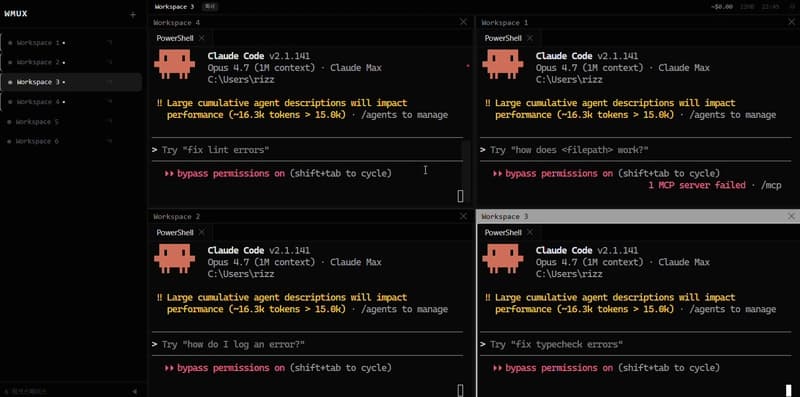Click "/agents to manage" in Workspace 2 pane
The height and width of the screenshot is (397, 800).
click(x=405, y=309)
